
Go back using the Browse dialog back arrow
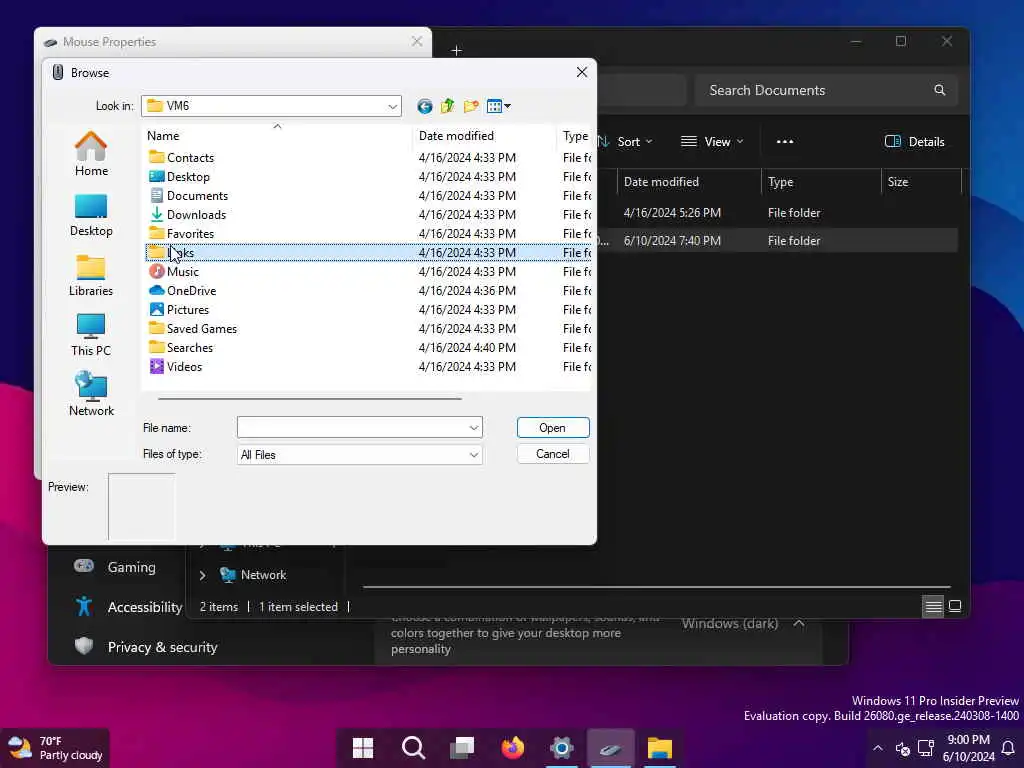coord(424,106)
